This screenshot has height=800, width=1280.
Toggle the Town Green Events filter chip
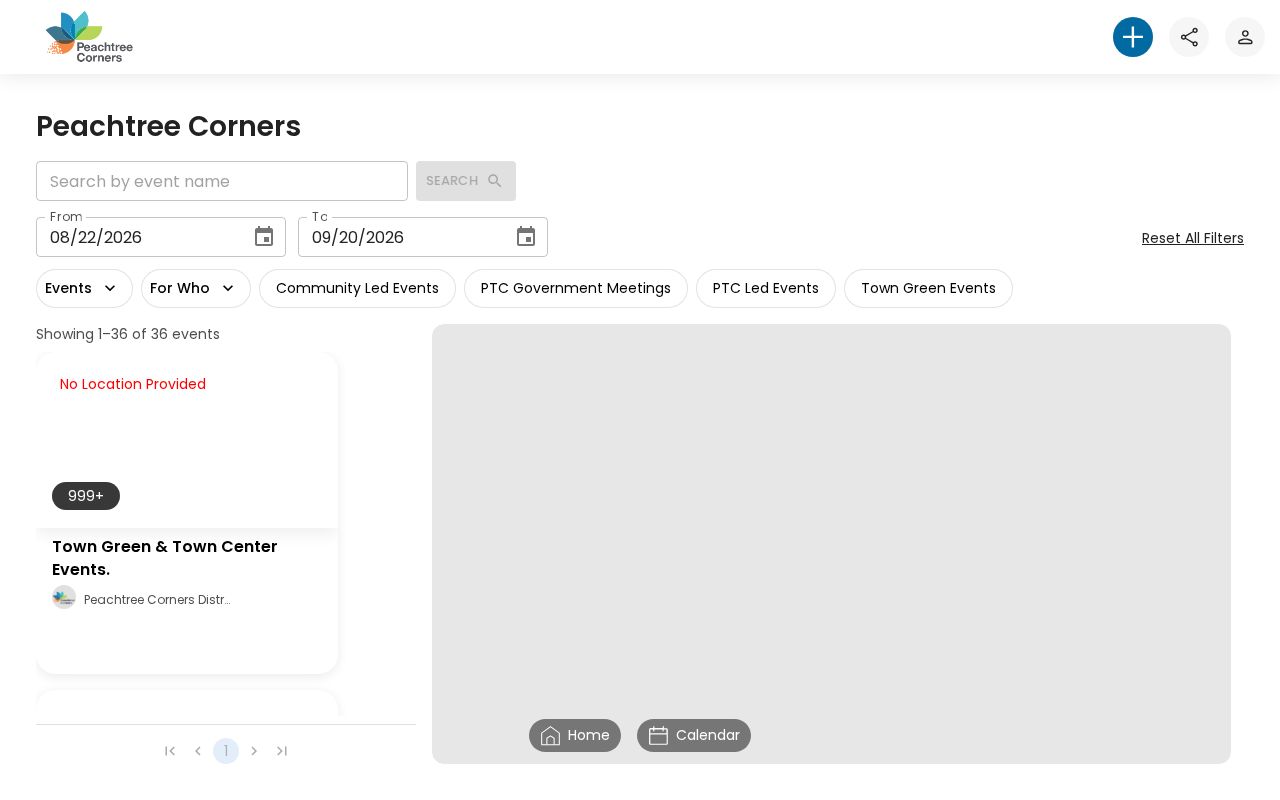pos(928,288)
